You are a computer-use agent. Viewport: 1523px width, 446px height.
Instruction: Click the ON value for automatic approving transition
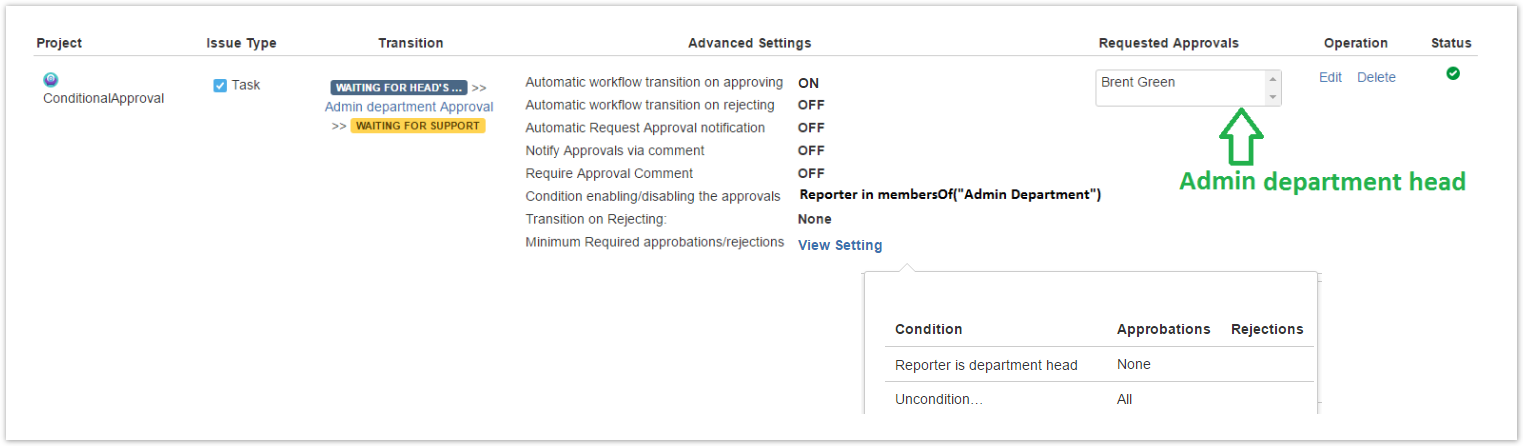click(808, 83)
